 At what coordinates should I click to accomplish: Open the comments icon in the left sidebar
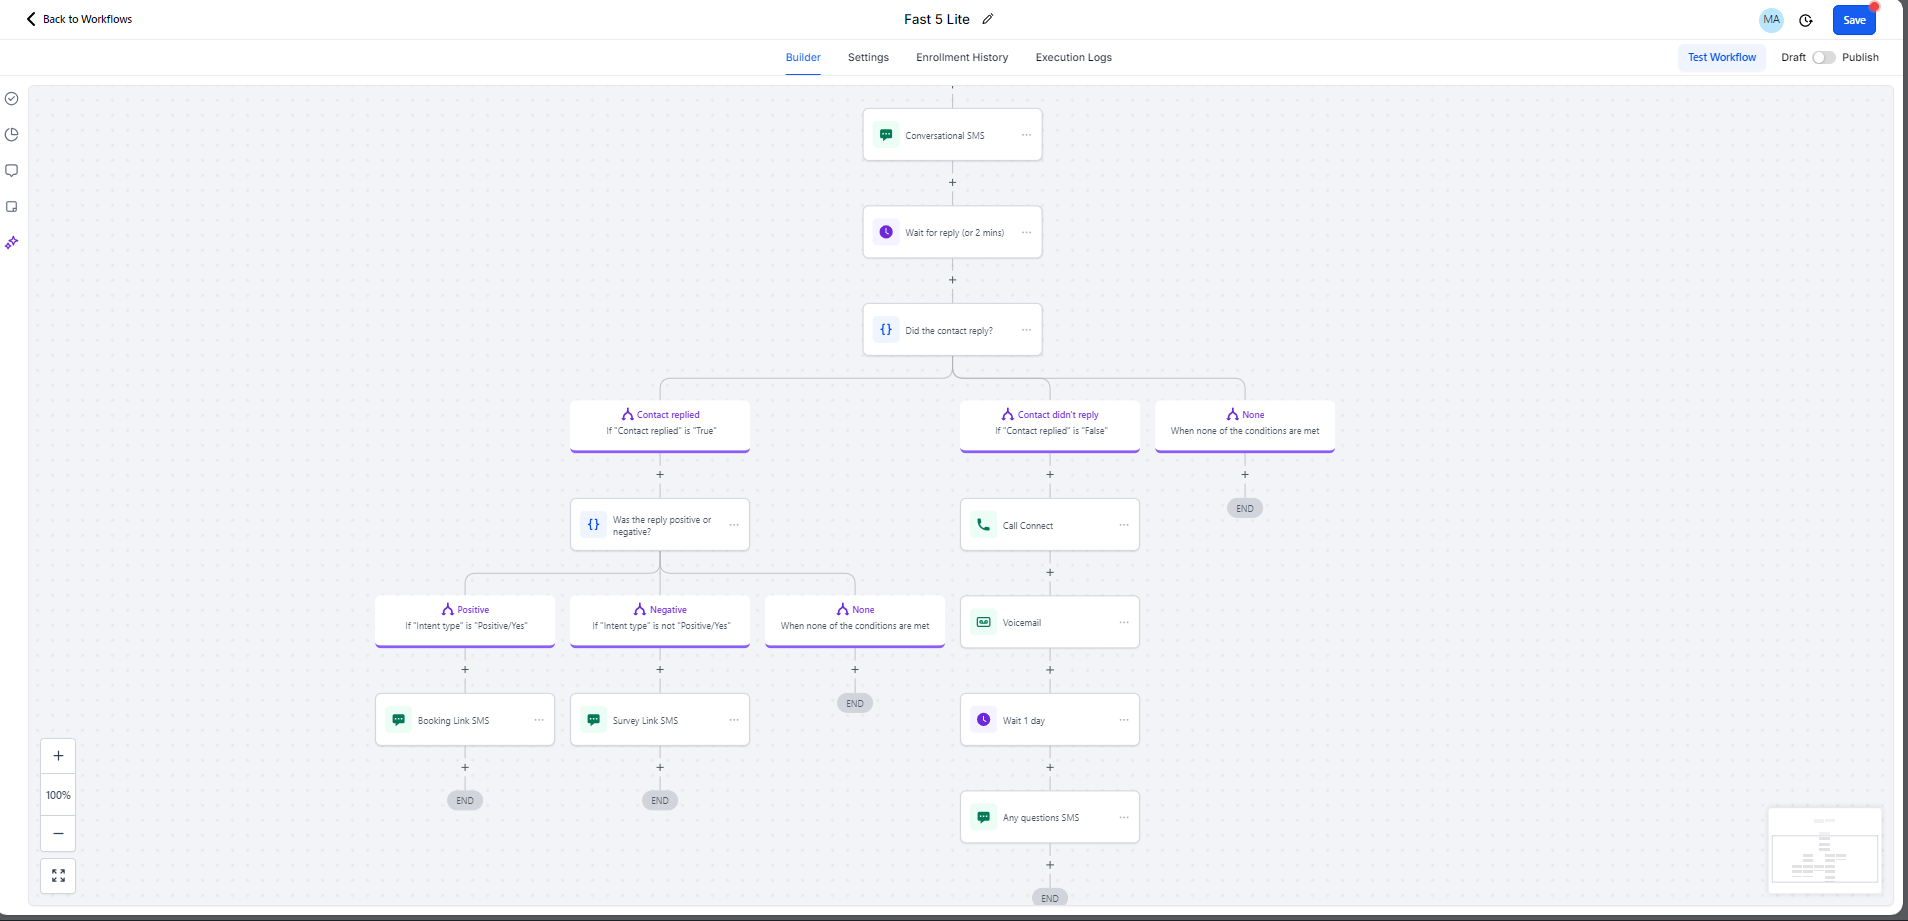coord(12,171)
